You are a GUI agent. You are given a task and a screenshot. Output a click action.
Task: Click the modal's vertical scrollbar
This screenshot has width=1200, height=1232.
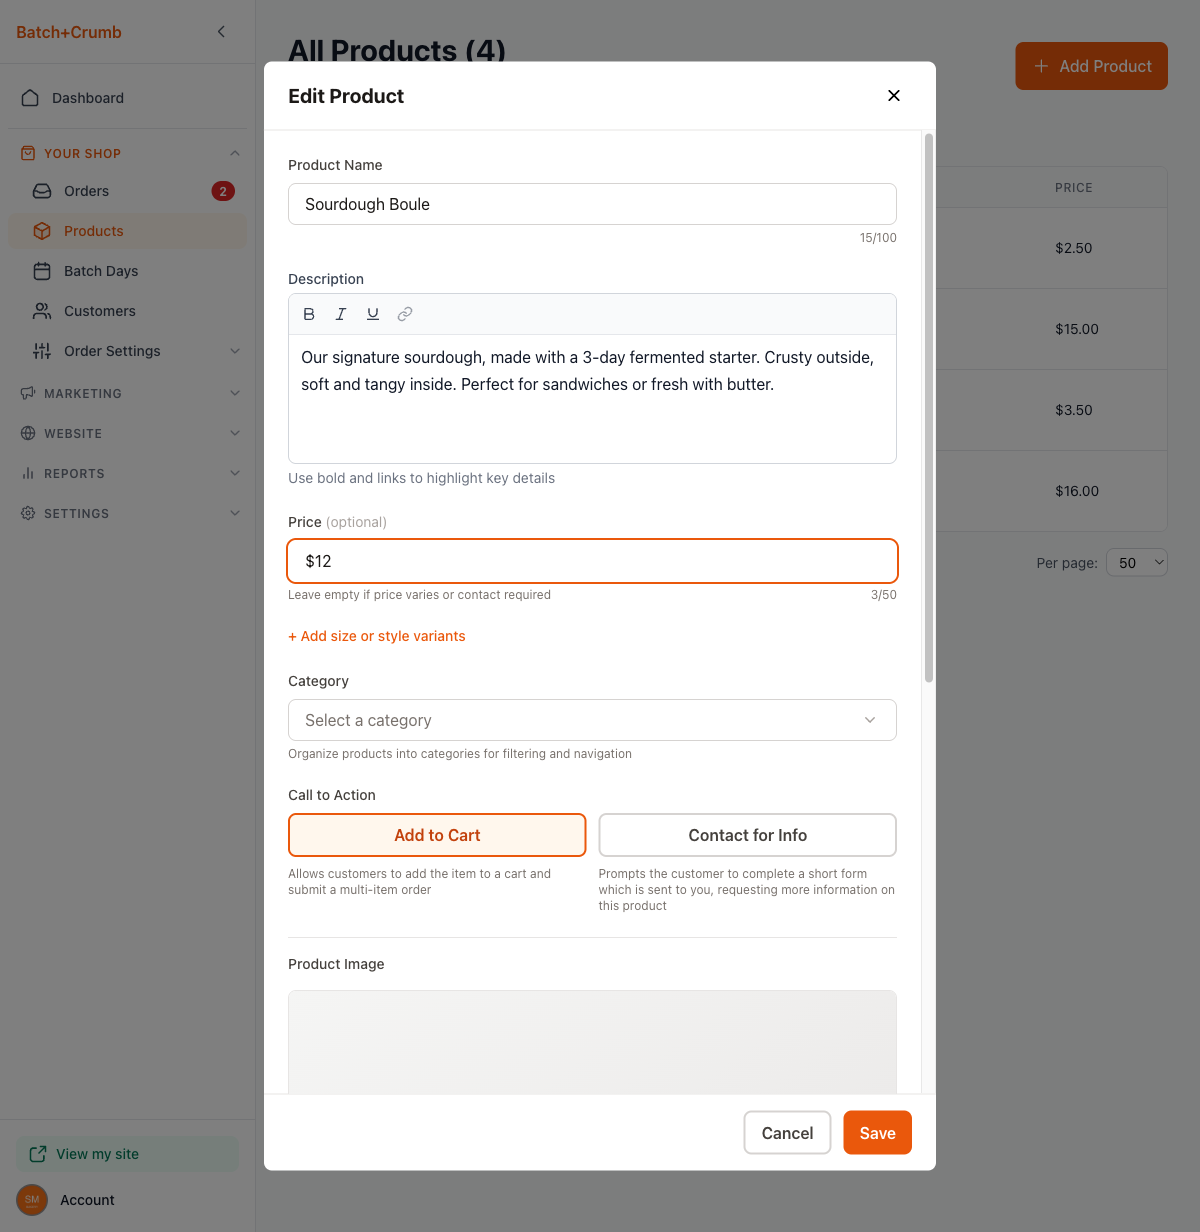point(929,408)
